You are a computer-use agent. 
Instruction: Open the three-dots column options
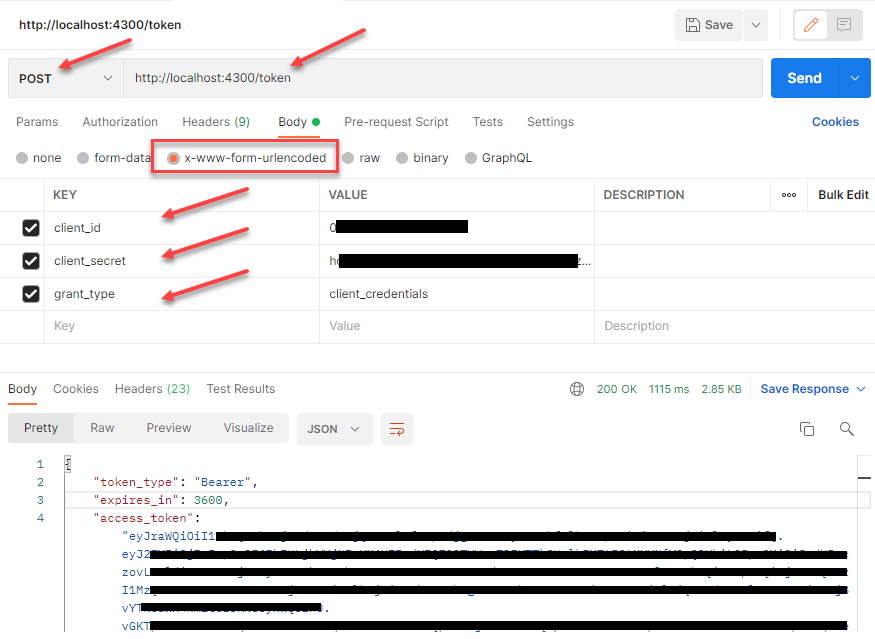pos(789,195)
